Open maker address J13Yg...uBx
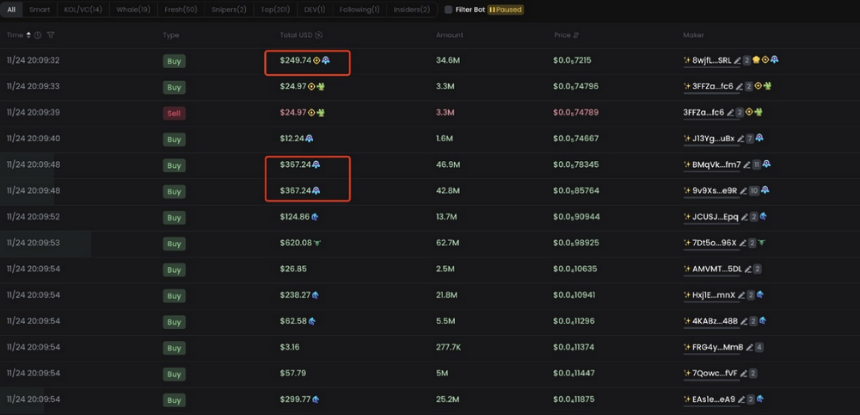The width and height of the screenshot is (860, 415). point(713,139)
